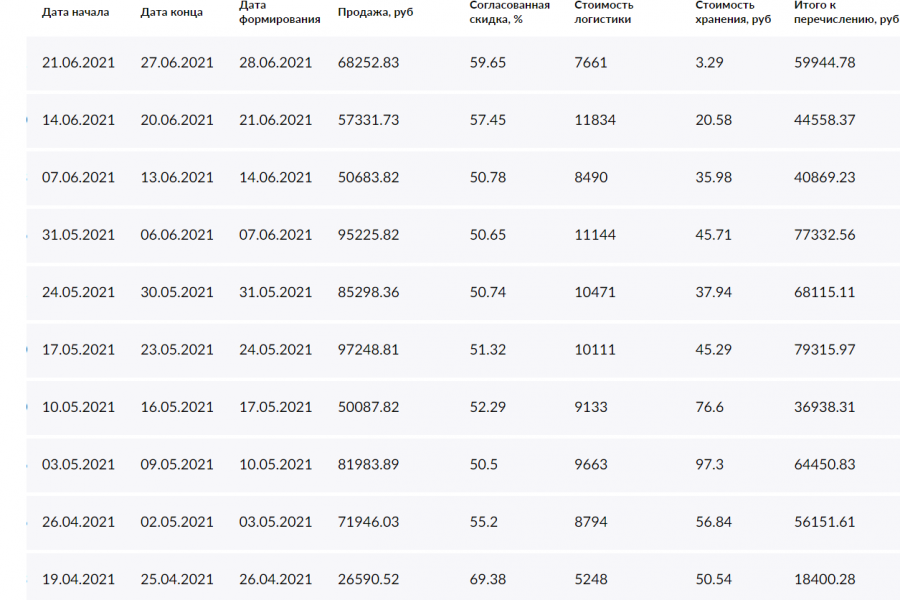This screenshot has width=900, height=600.
Task: Select the "Стоимость хранения, руб" header
Action: coord(734,12)
